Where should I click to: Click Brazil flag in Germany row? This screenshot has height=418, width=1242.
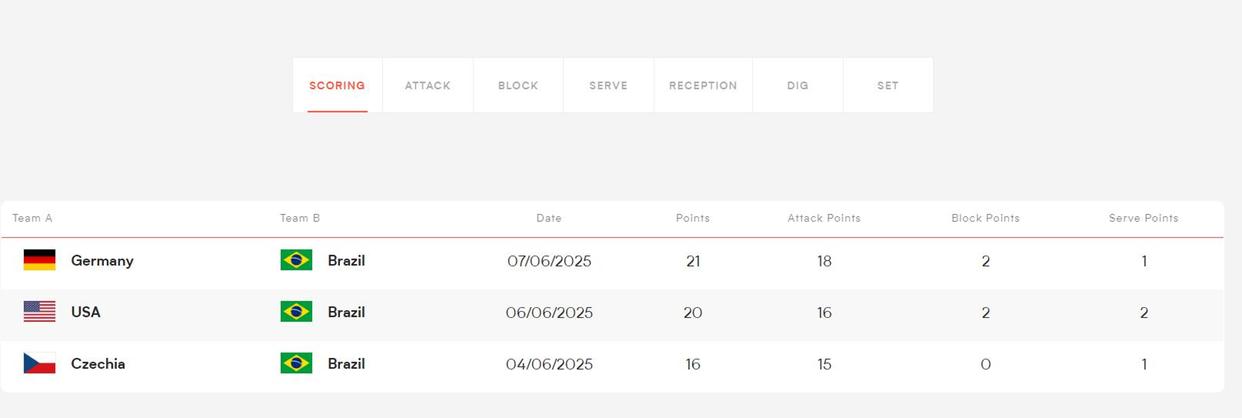tap(296, 260)
